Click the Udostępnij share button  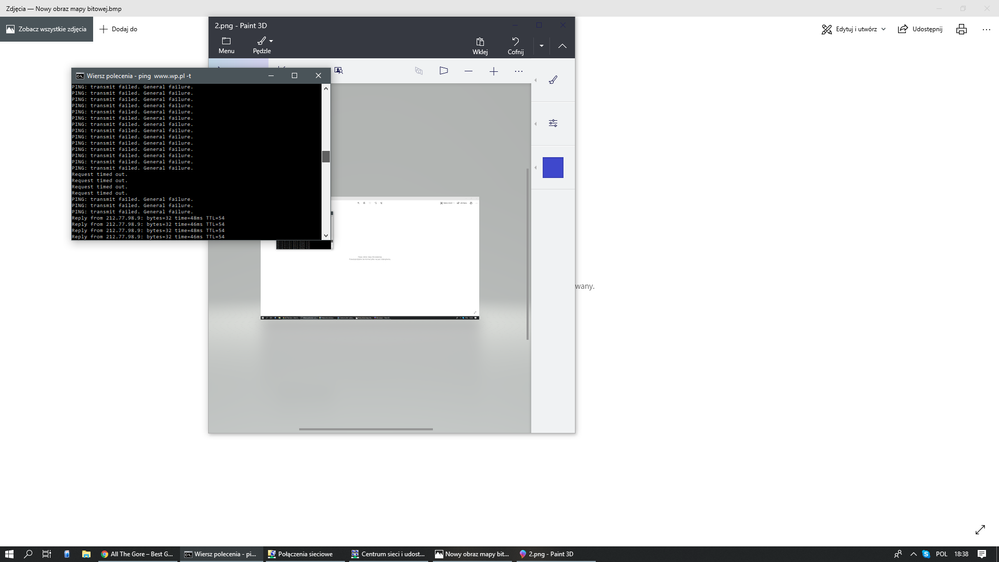[920, 29]
